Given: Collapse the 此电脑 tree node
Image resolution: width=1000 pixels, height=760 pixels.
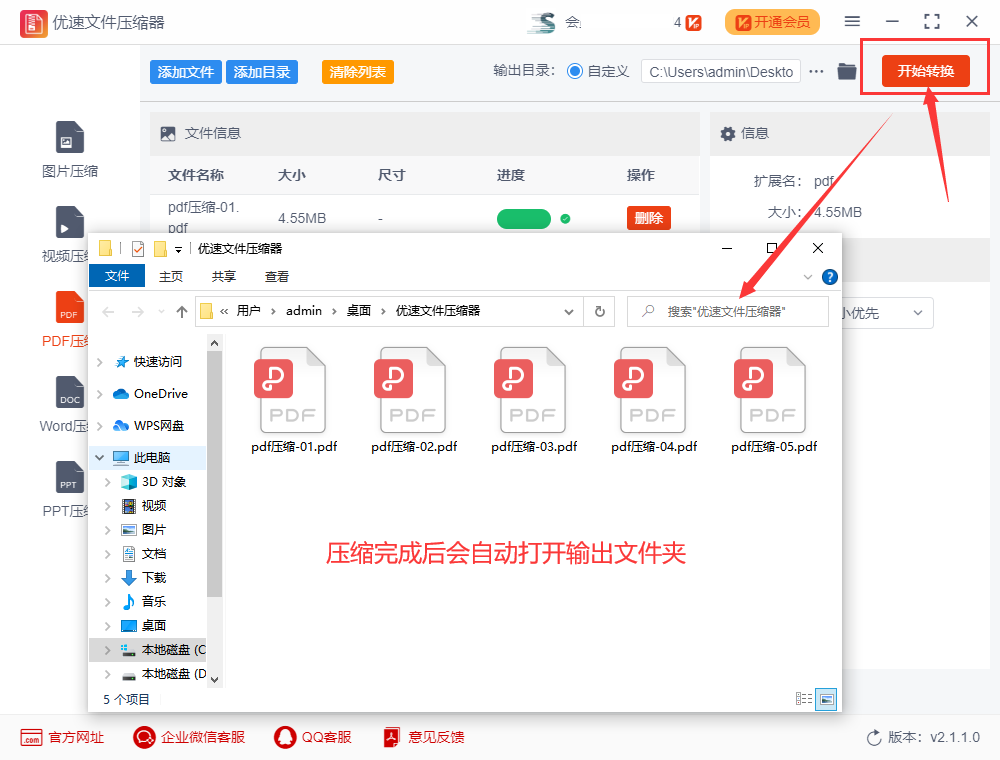Looking at the screenshot, I should (x=98, y=457).
